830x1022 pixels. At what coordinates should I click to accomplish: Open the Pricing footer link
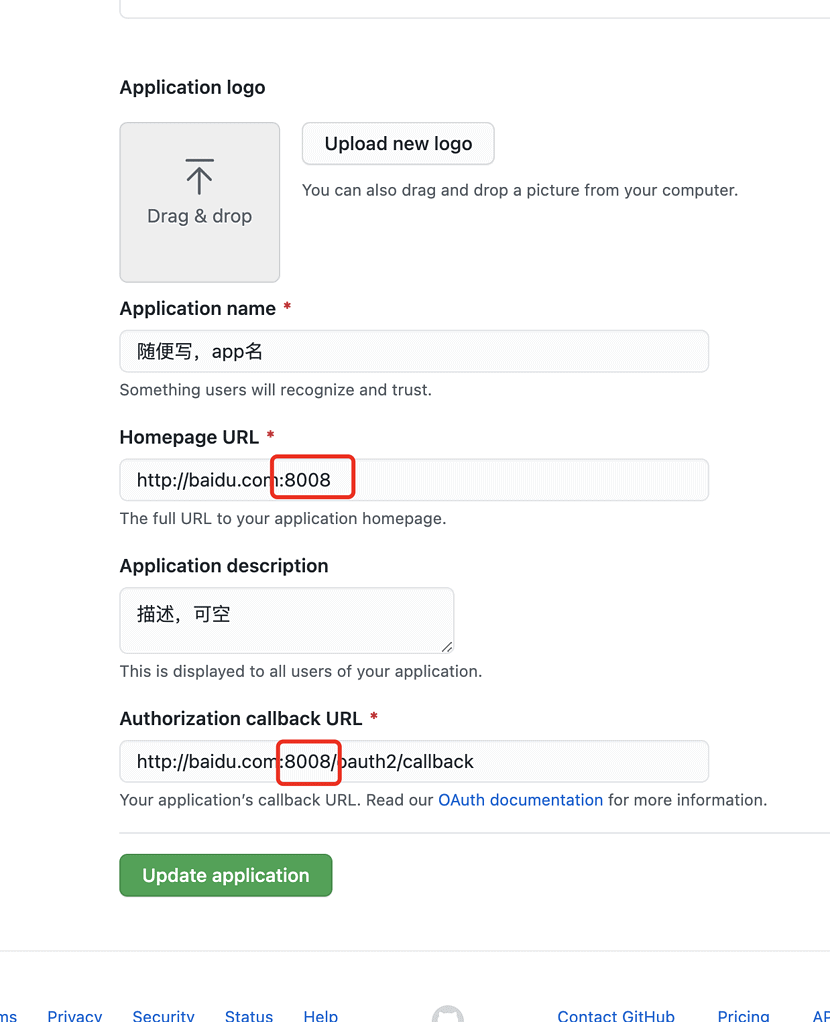(x=743, y=1015)
